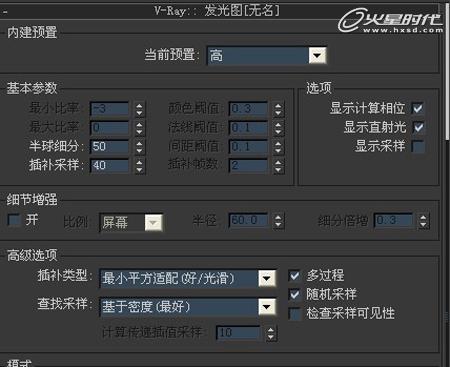Turn on the 细节增强 开 checkbox
The image size is (450, 367).
coord(14,220)
